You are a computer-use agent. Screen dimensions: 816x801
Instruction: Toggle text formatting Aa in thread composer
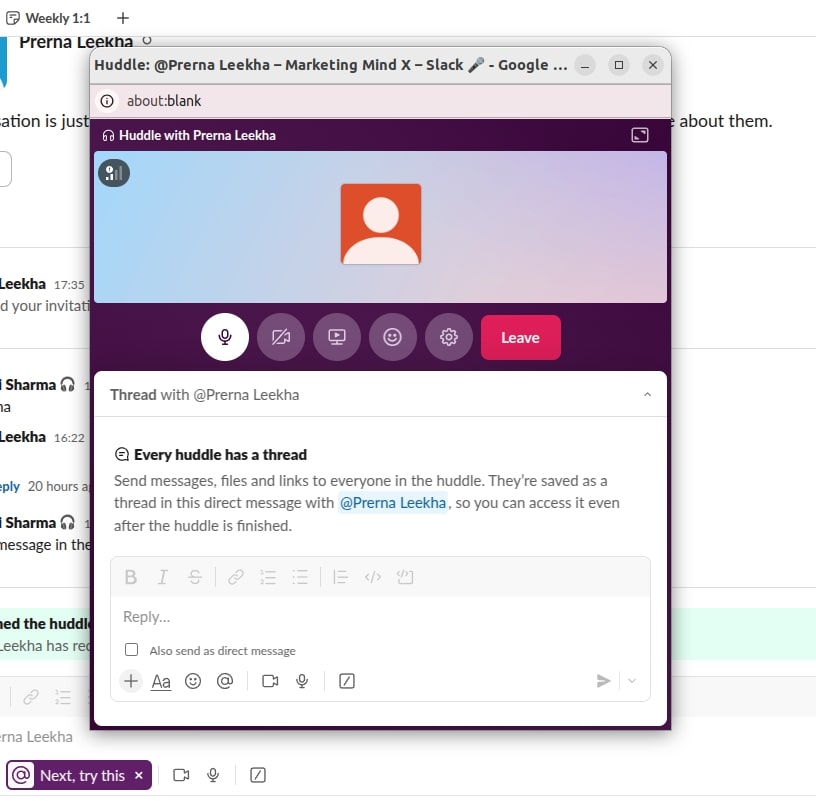pyautogui.click(x=161, y=681)
